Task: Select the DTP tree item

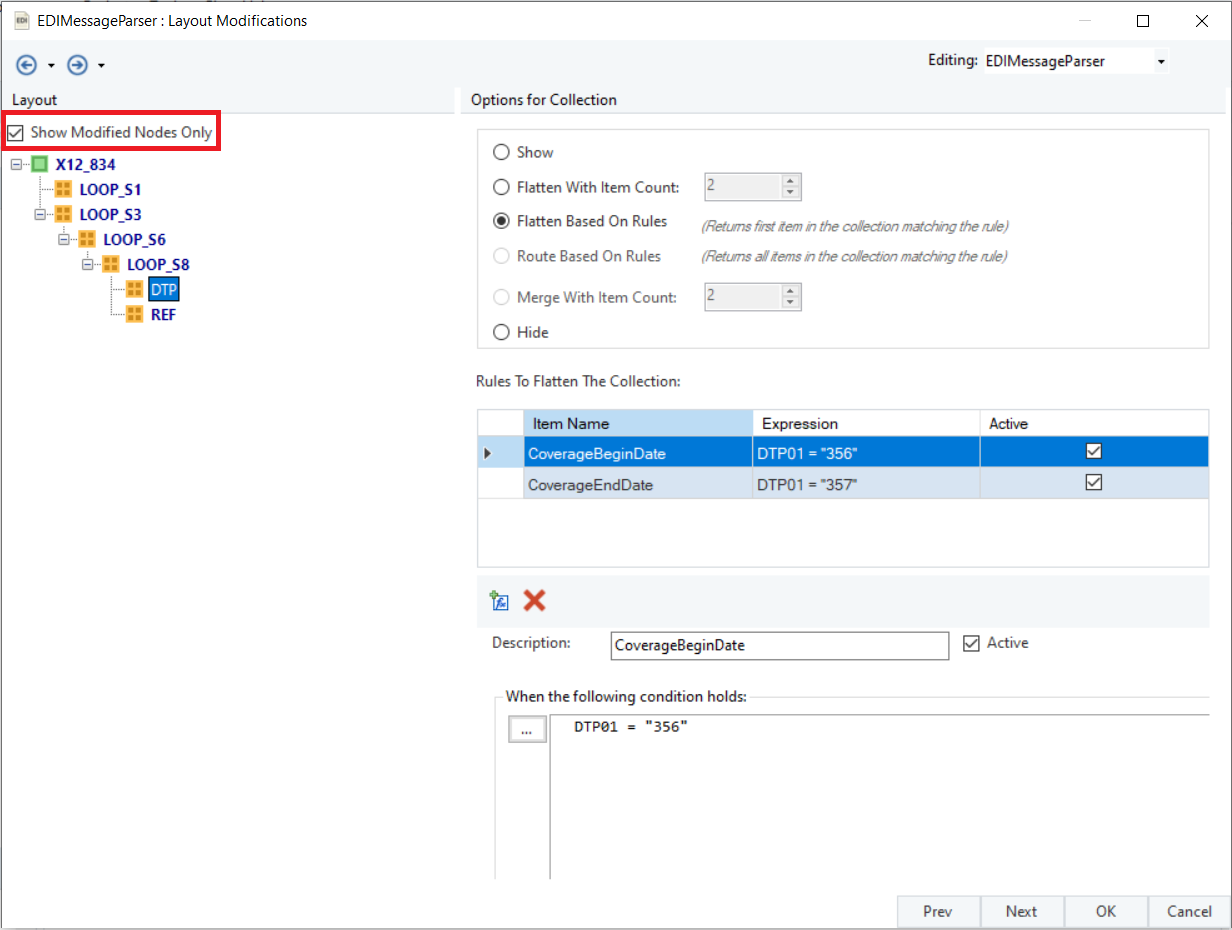Action: [163, 290]
